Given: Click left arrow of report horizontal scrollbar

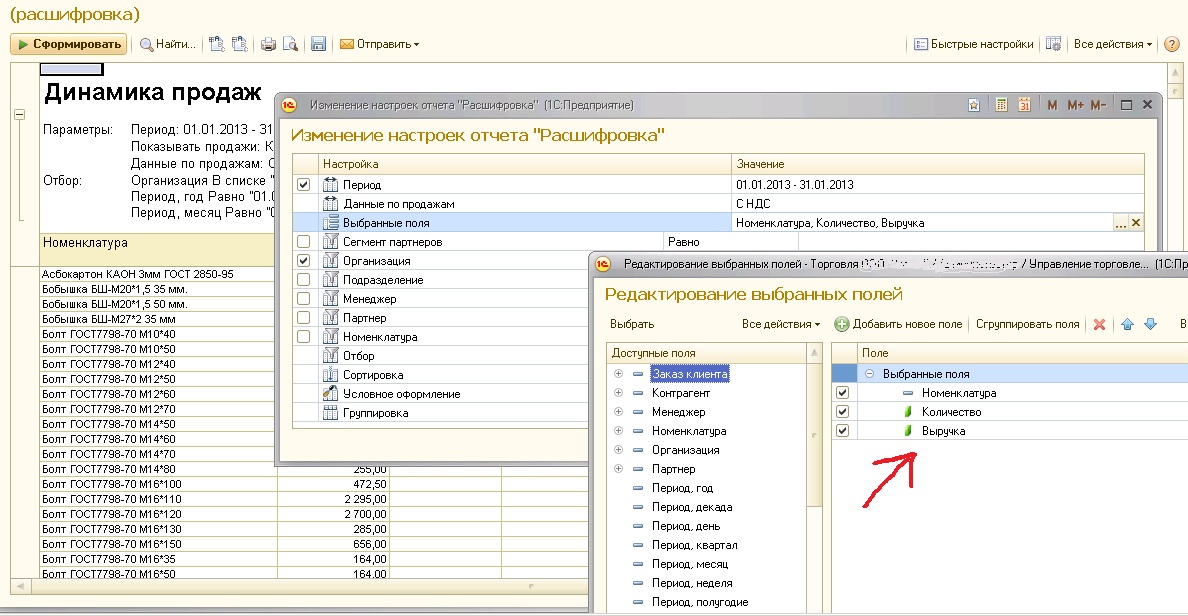Looking at the screenshot, I should [x=20, y=586].
